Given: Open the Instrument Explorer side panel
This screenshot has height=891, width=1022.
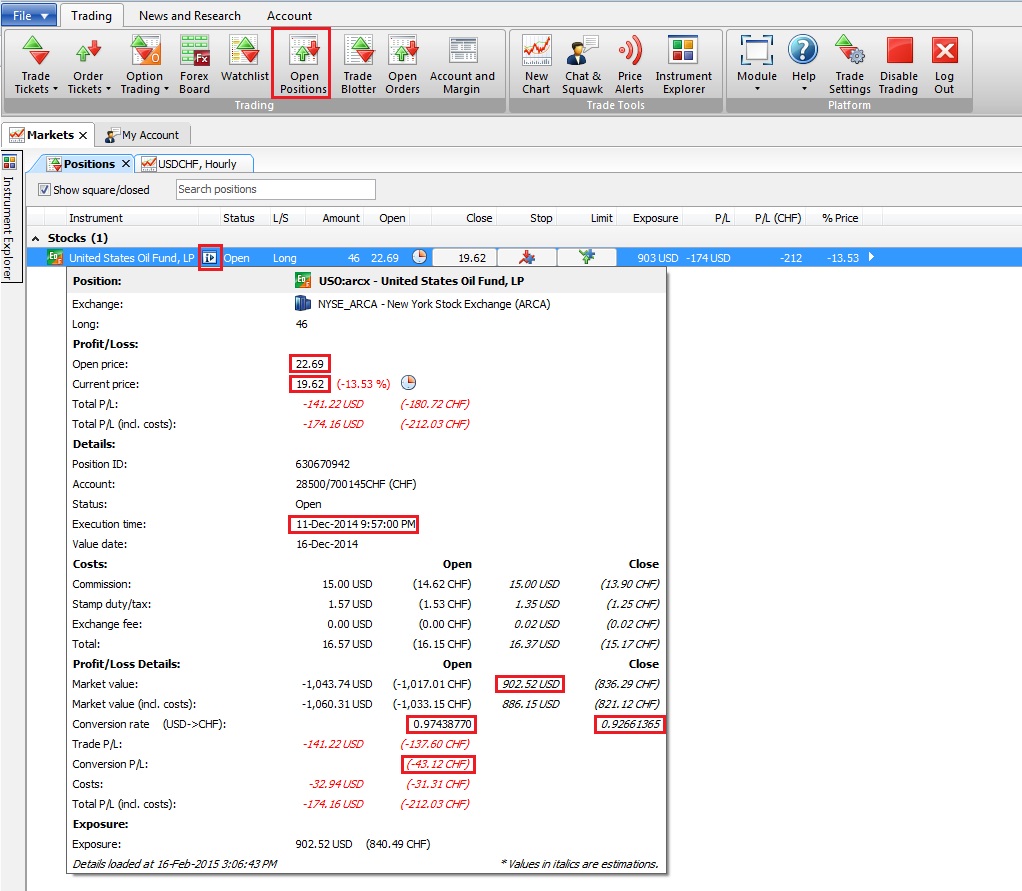Looking at the screenshot, I should (x=9, y=217).
